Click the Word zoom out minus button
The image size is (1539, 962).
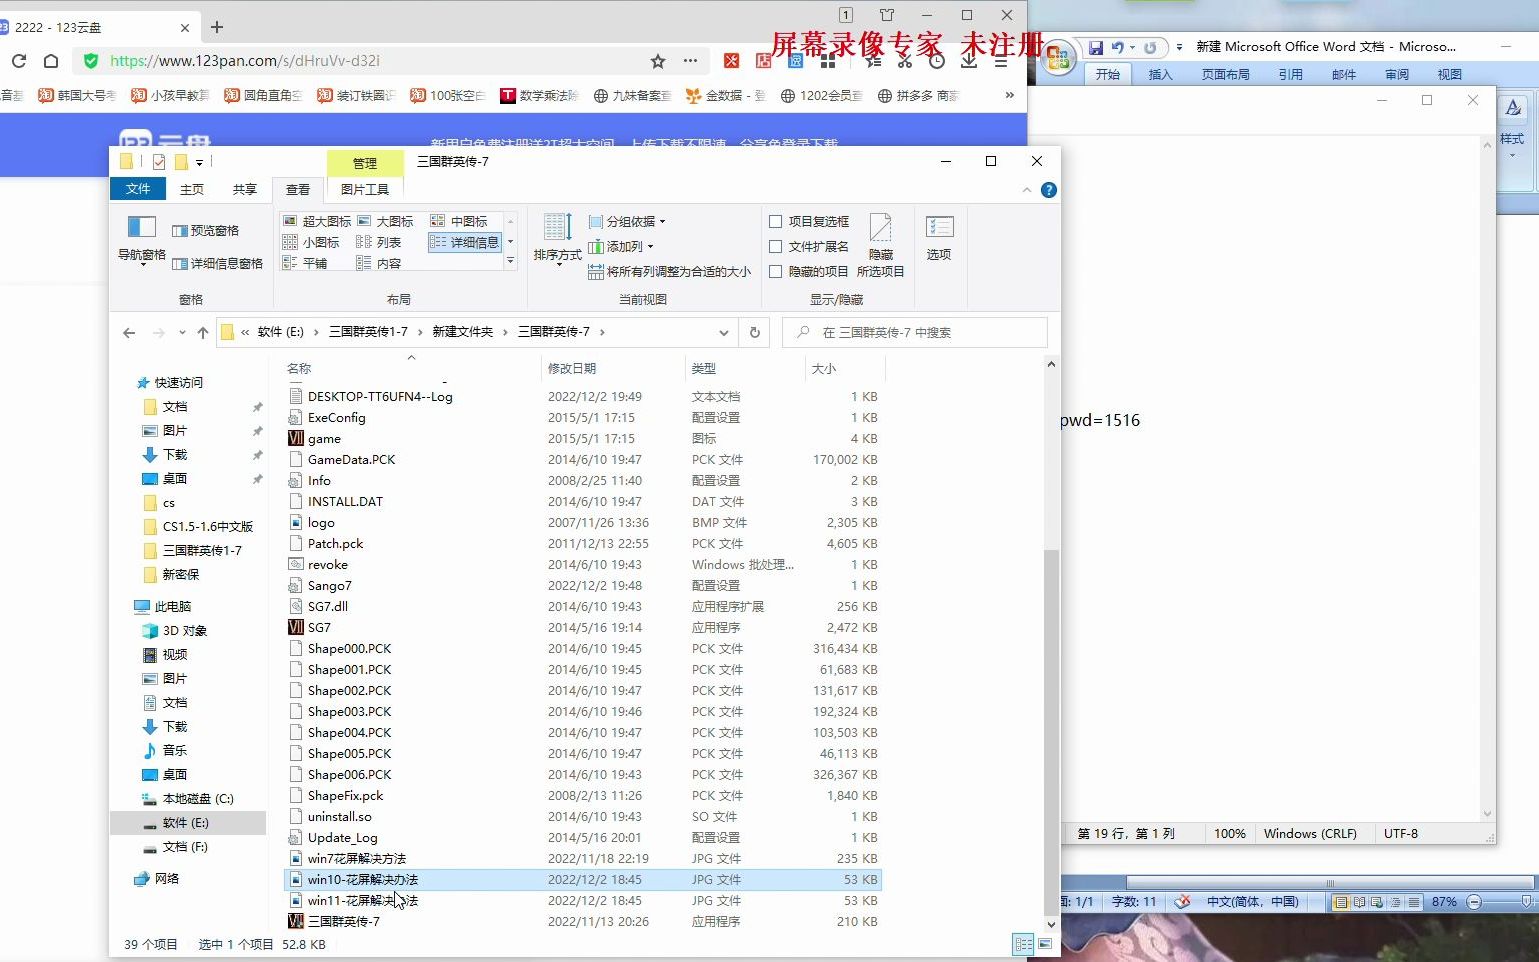tap(1474, 902)
